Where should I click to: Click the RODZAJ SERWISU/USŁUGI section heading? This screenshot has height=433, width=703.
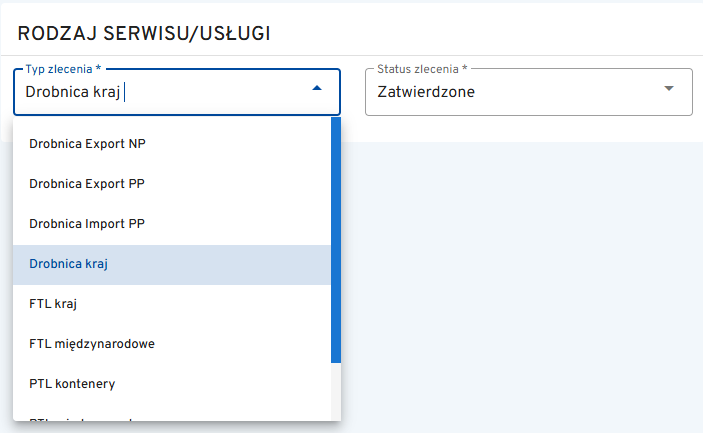point(145,33)
